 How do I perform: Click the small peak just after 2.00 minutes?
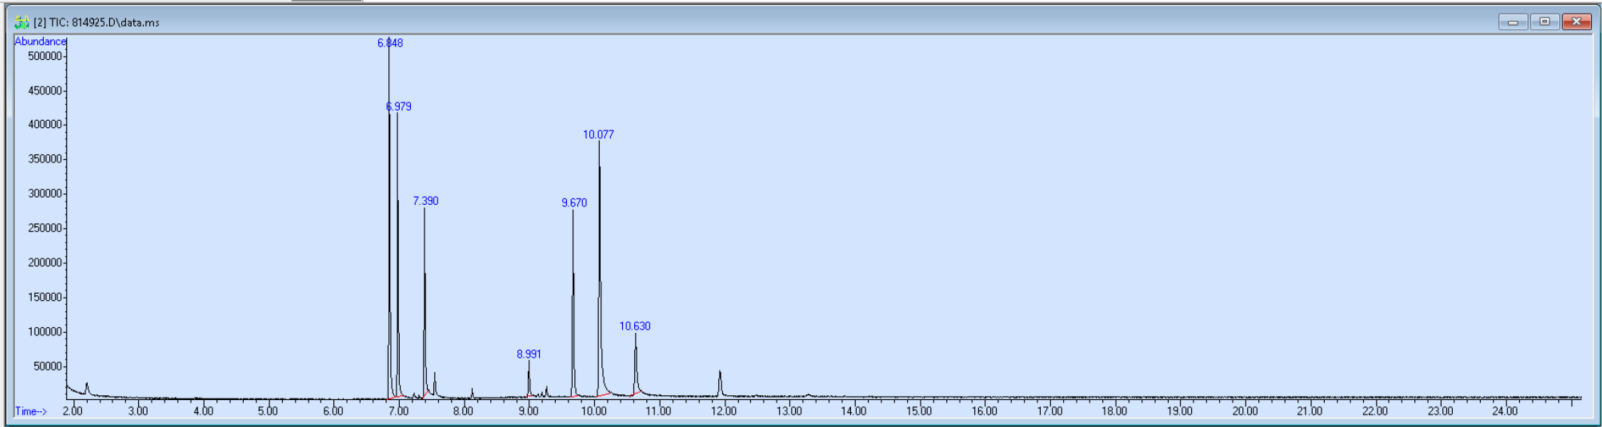[x=87, y=388]
